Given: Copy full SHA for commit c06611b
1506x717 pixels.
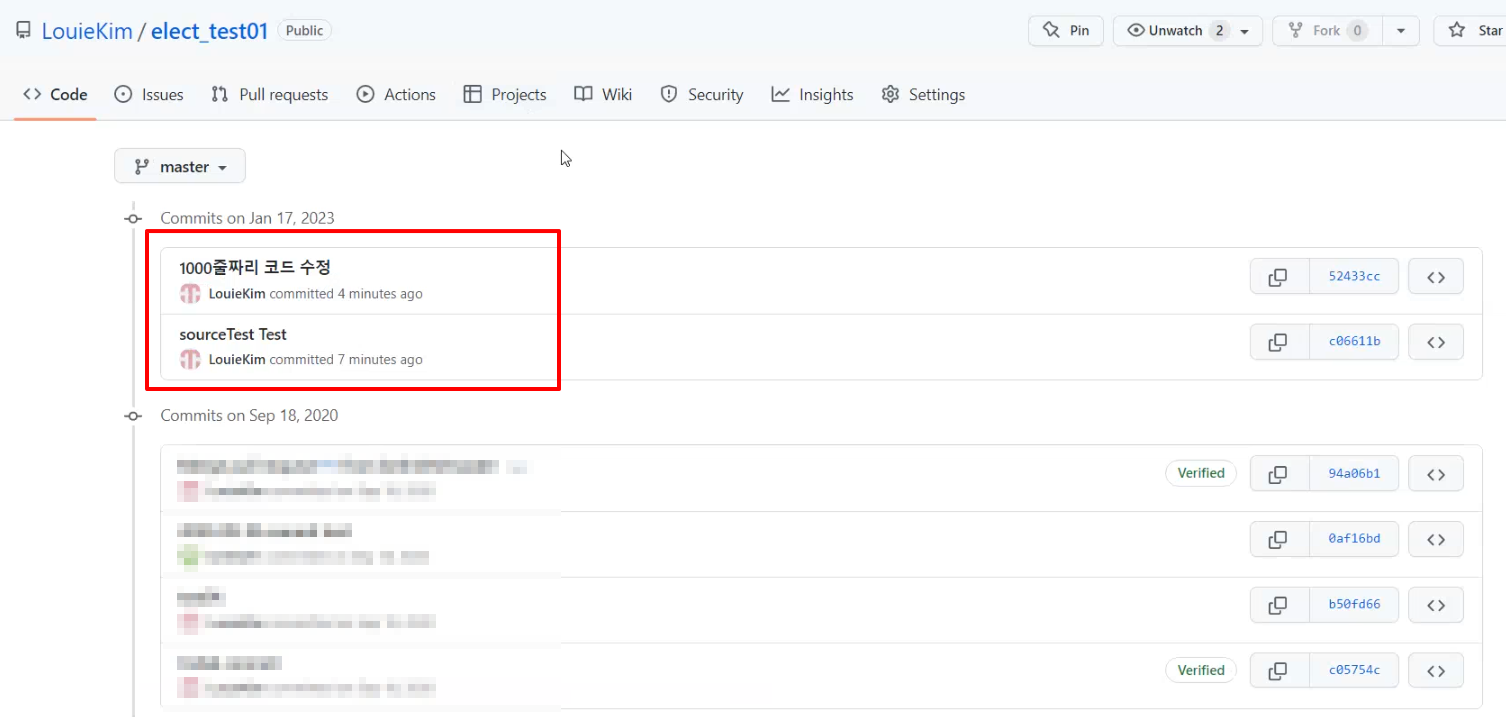Looking at the screenshot, I should coord(1279,342).
